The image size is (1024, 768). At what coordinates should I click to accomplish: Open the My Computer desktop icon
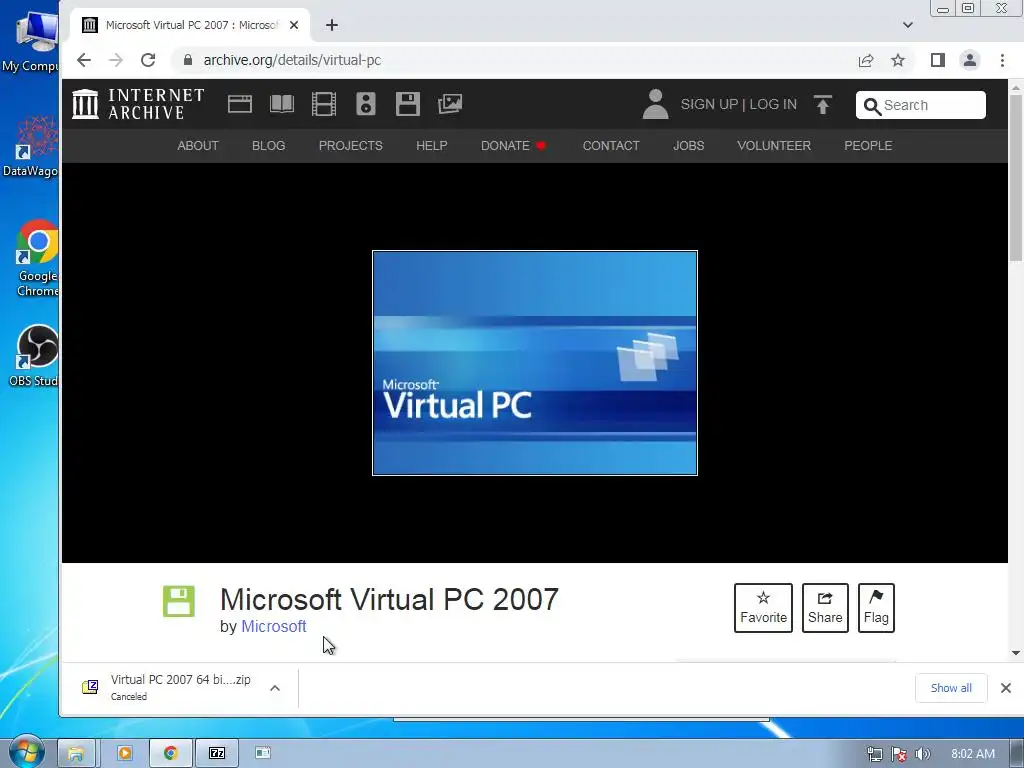30,42
